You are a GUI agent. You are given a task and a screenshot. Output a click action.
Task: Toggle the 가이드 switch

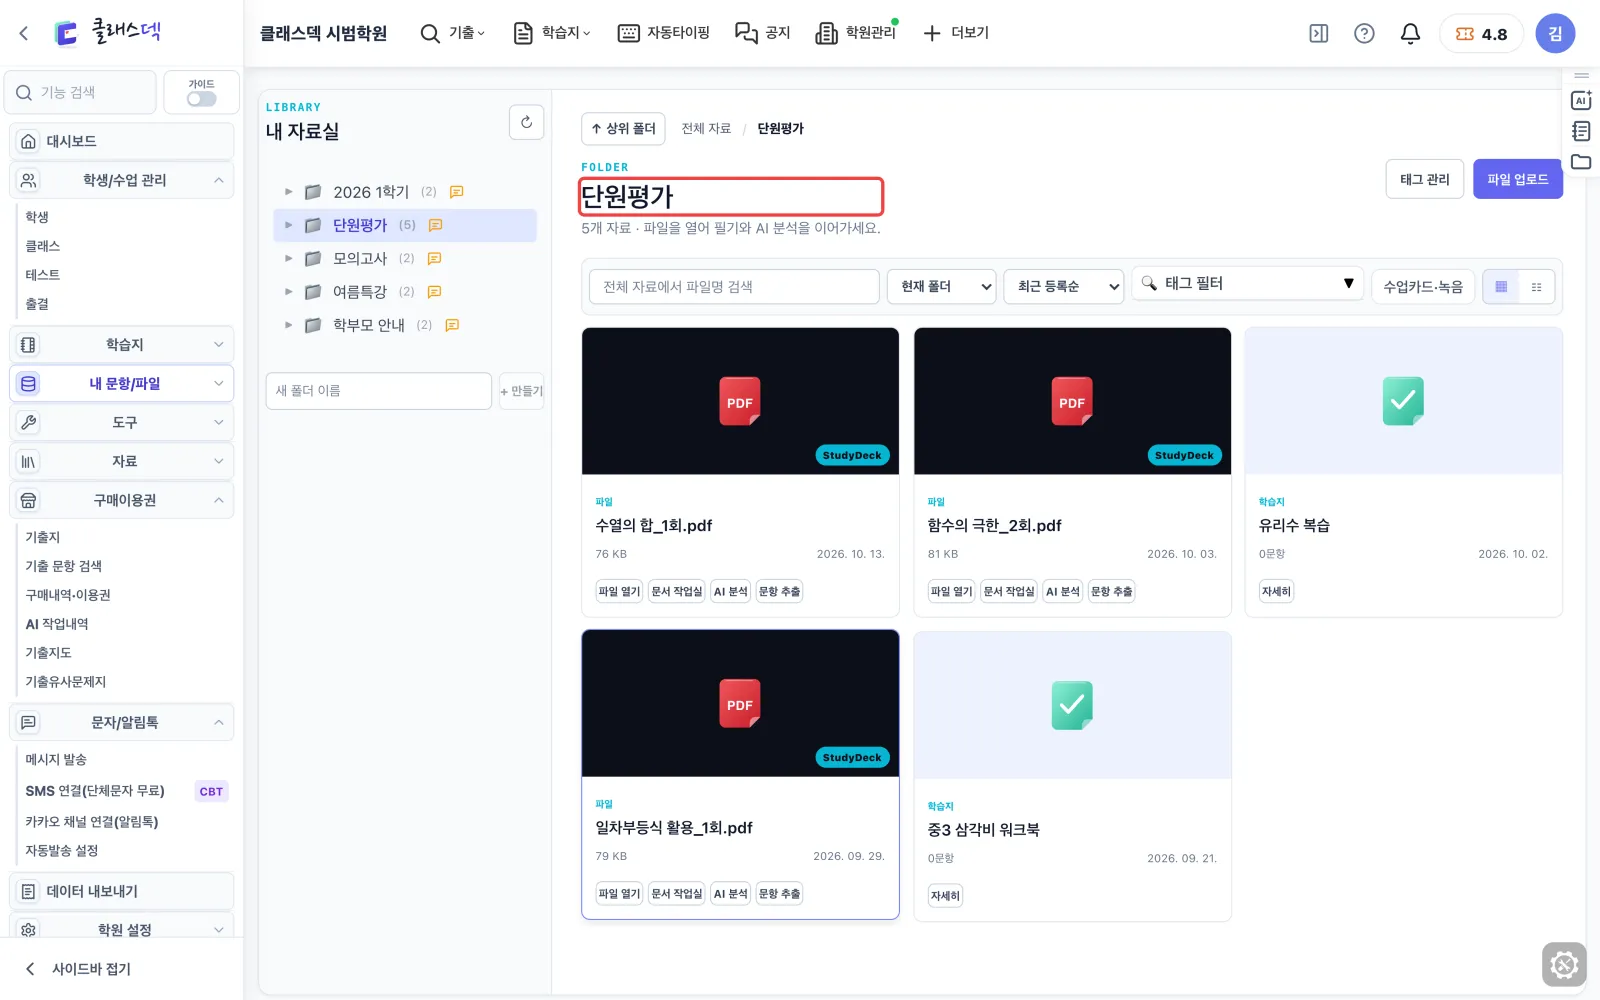pos(201,98)
